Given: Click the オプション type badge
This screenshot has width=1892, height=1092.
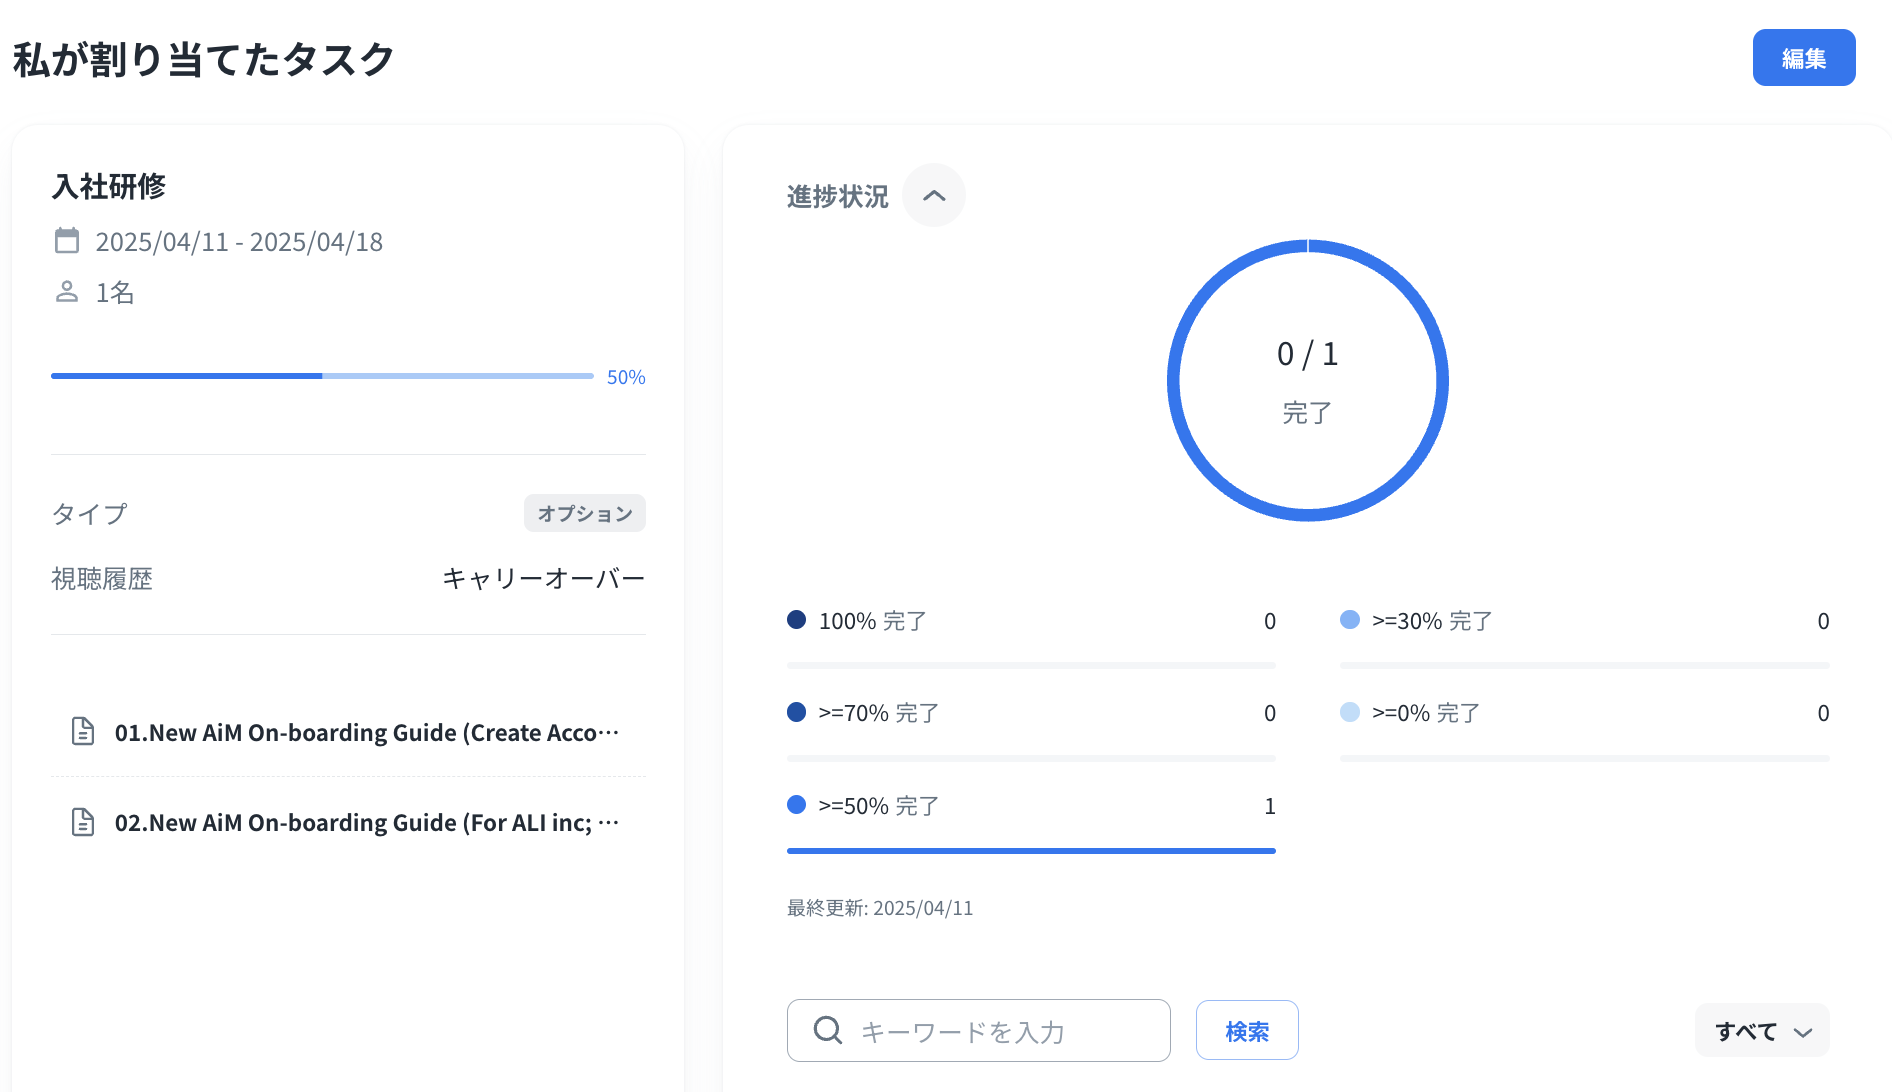Looking at the screenshot, I should (x=584, y=513).
